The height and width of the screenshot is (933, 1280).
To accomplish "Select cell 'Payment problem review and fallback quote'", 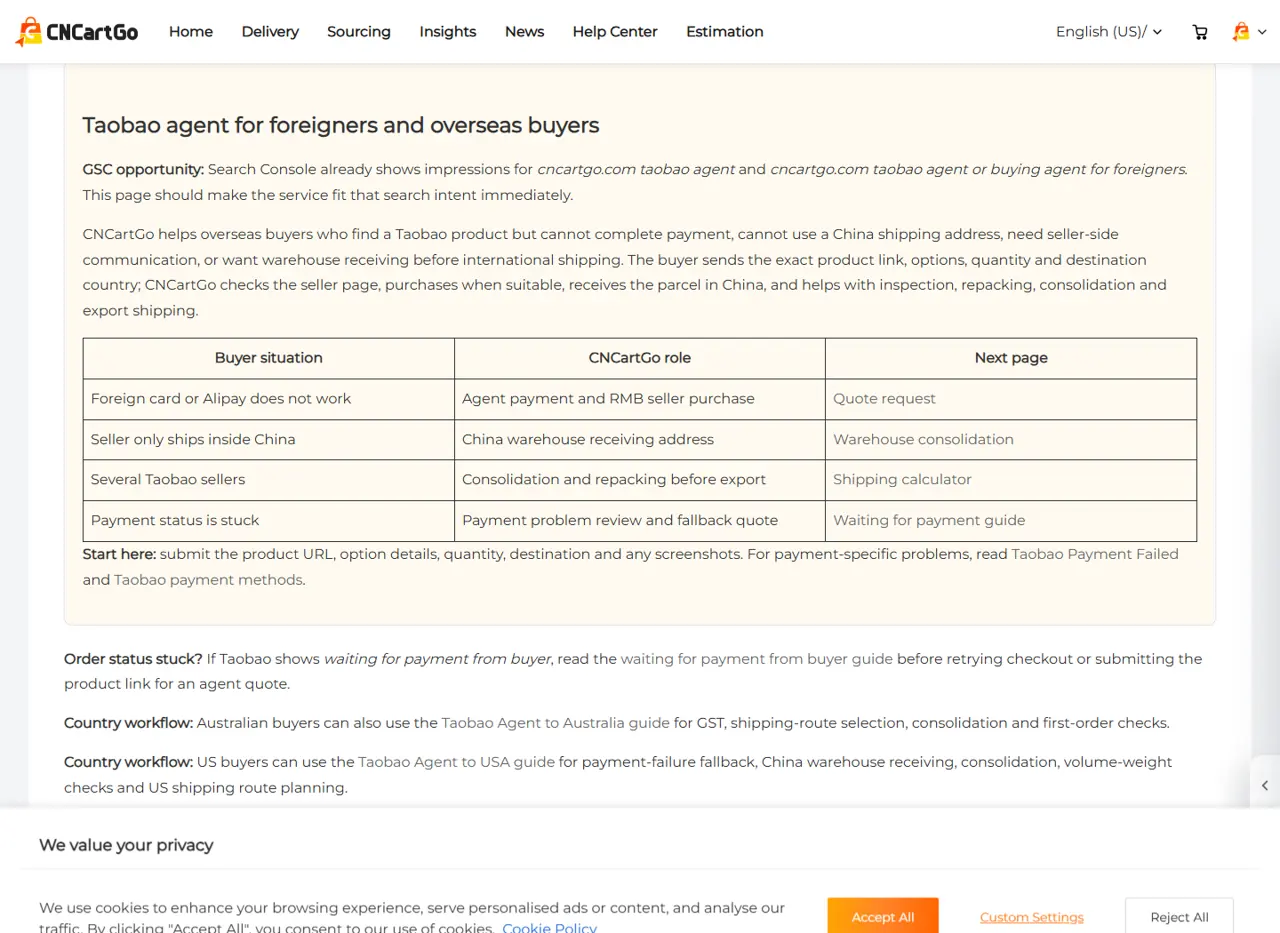I will (x=640, y=521).
